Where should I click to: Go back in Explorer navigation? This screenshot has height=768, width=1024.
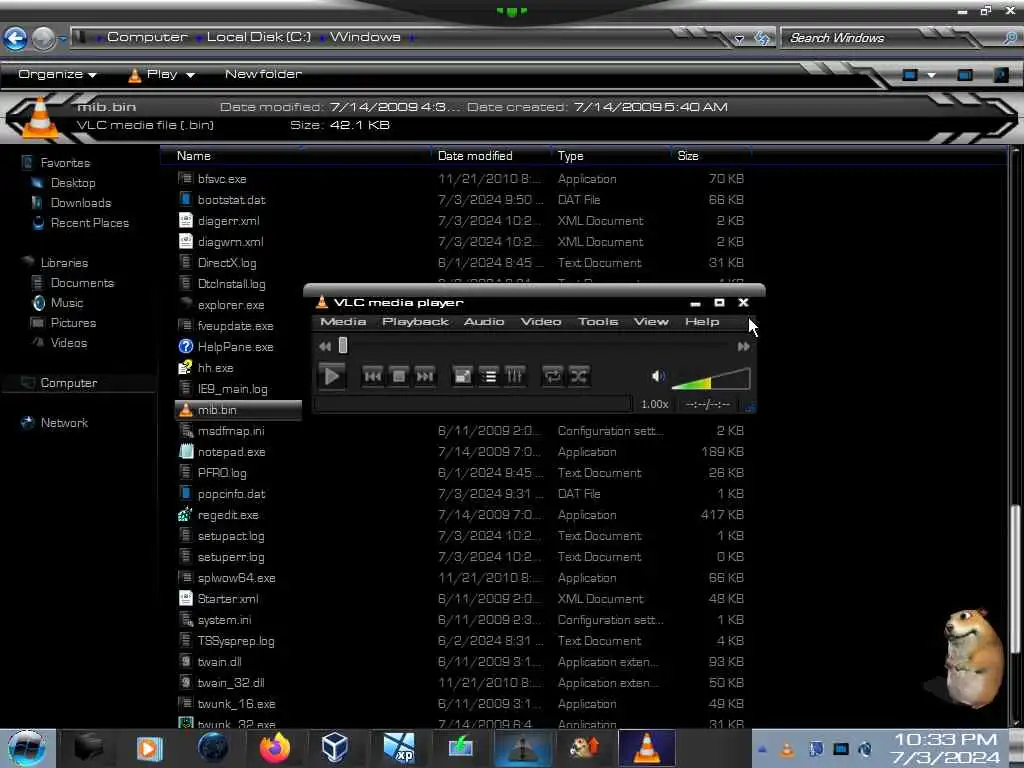click(16, 39)
